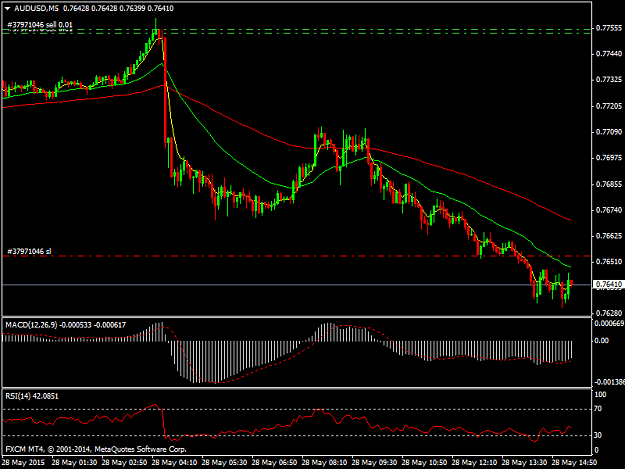Click the MACD value -0.000533
This screenshot has width=625, height=469.
(75, 325)
